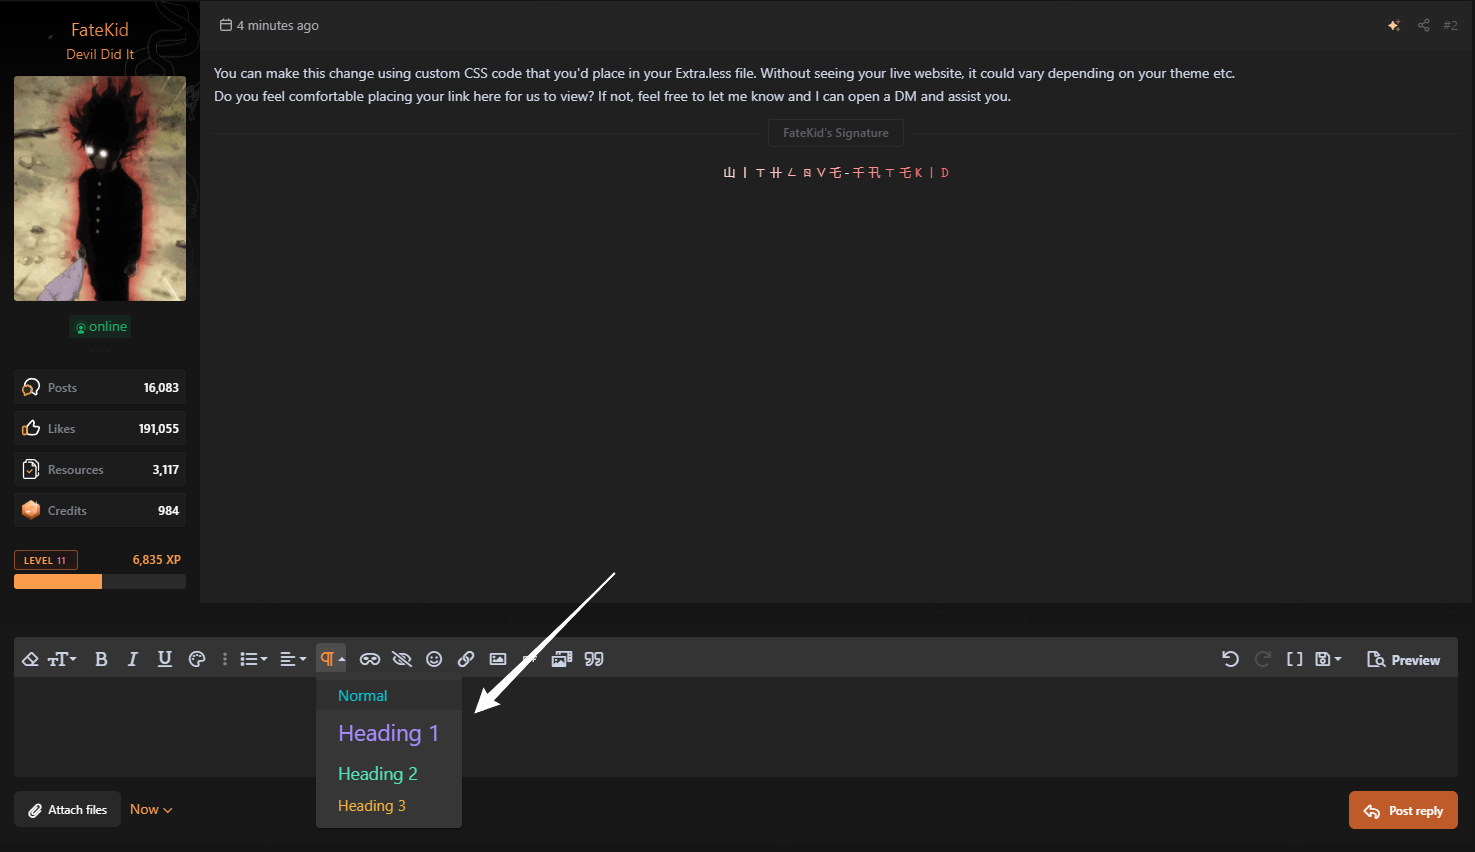
Task: Click the 4 minutes ago timestamp
Action: [278, 25]
